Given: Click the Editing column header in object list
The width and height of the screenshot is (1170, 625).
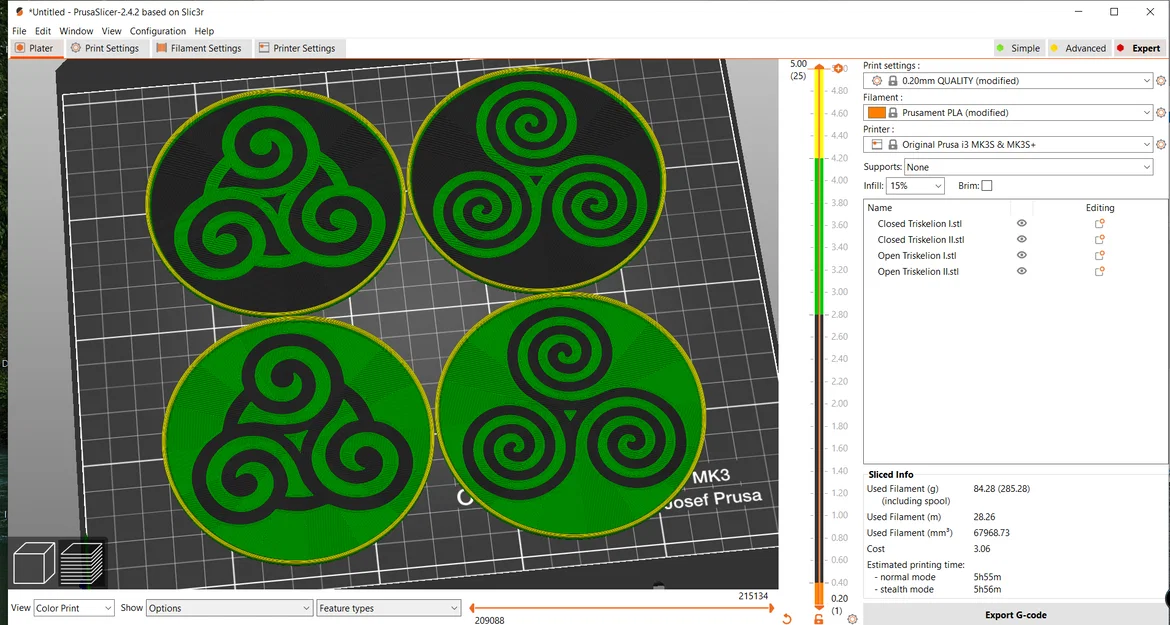Looking at the screenshot, I should 1100,207.
